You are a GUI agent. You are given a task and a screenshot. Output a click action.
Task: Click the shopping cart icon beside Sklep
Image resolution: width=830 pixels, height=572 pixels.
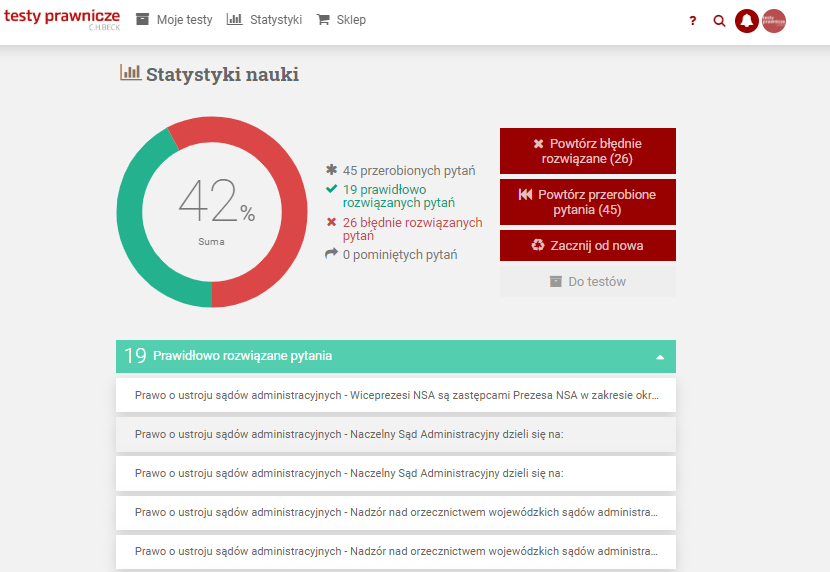323,20
